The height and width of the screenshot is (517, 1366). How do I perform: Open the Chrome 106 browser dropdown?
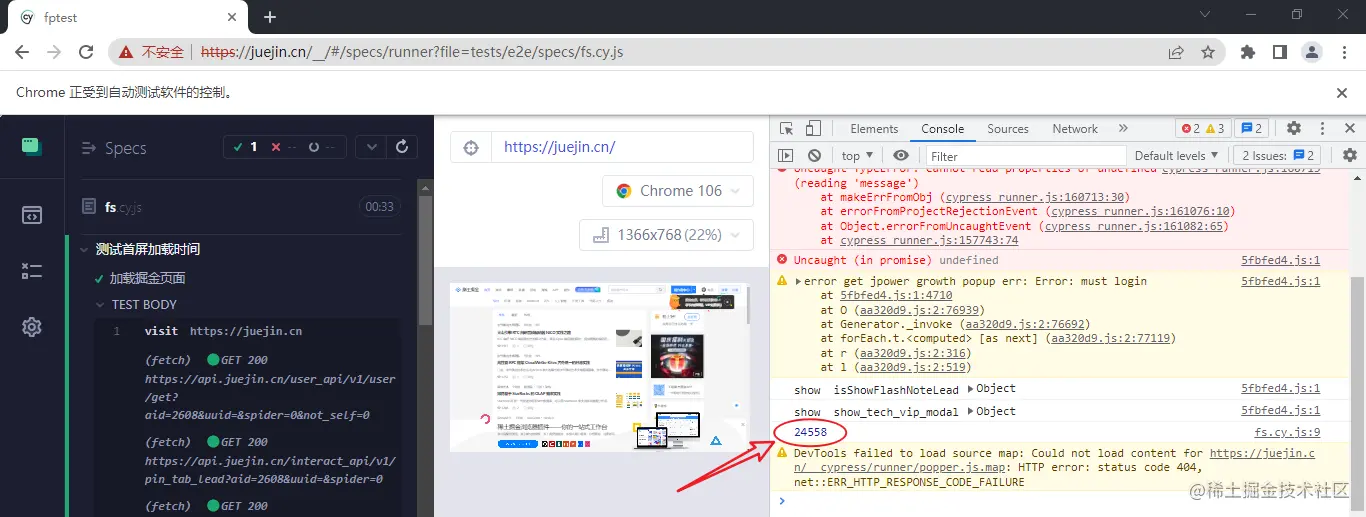click(678, 190)
